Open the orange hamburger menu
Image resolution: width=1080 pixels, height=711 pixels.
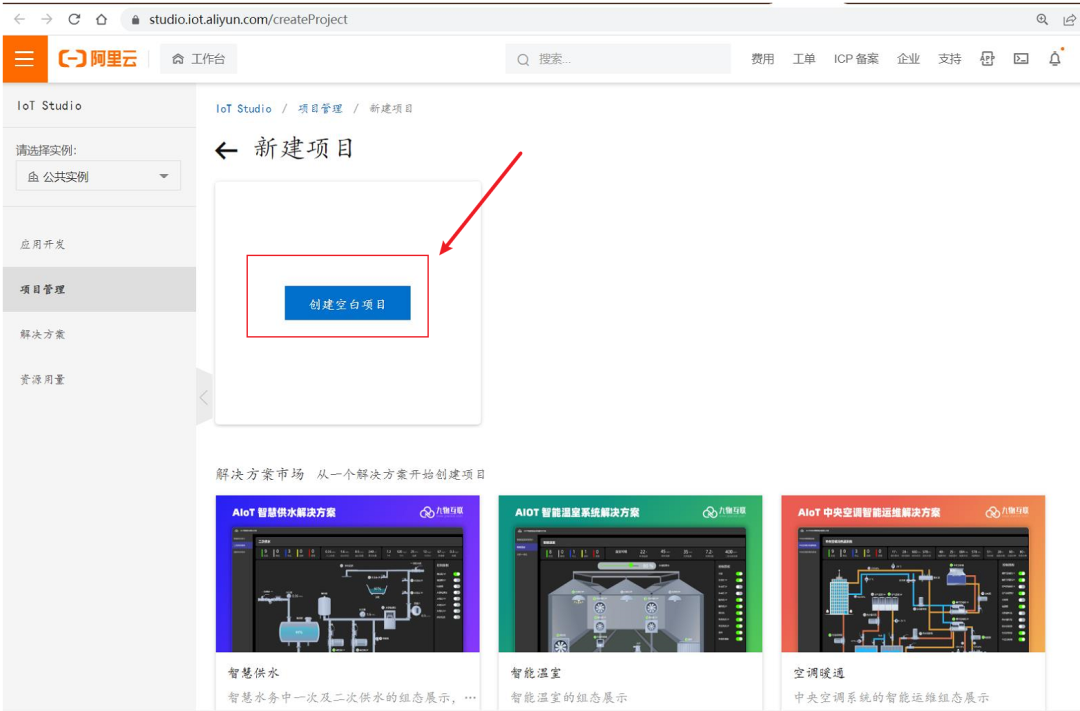point(25,59)
